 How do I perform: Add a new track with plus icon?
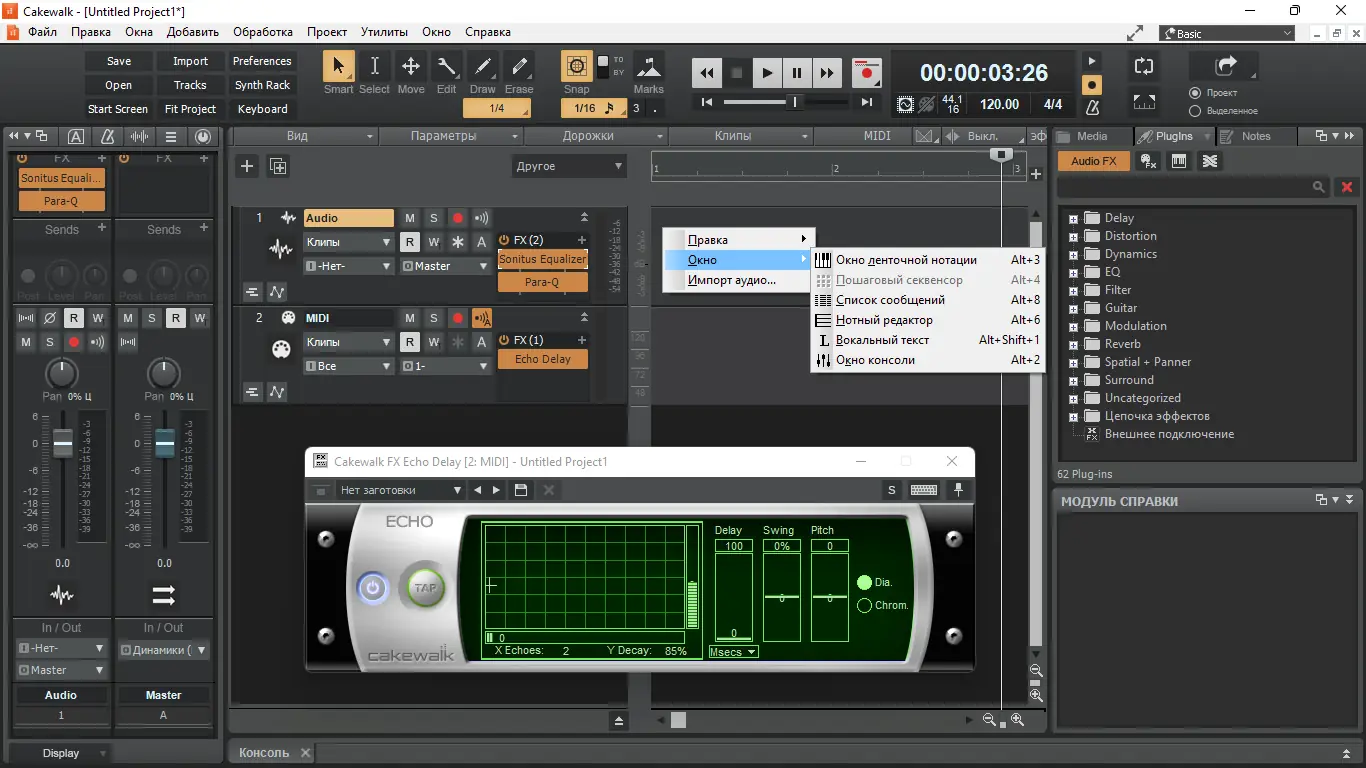247,166
